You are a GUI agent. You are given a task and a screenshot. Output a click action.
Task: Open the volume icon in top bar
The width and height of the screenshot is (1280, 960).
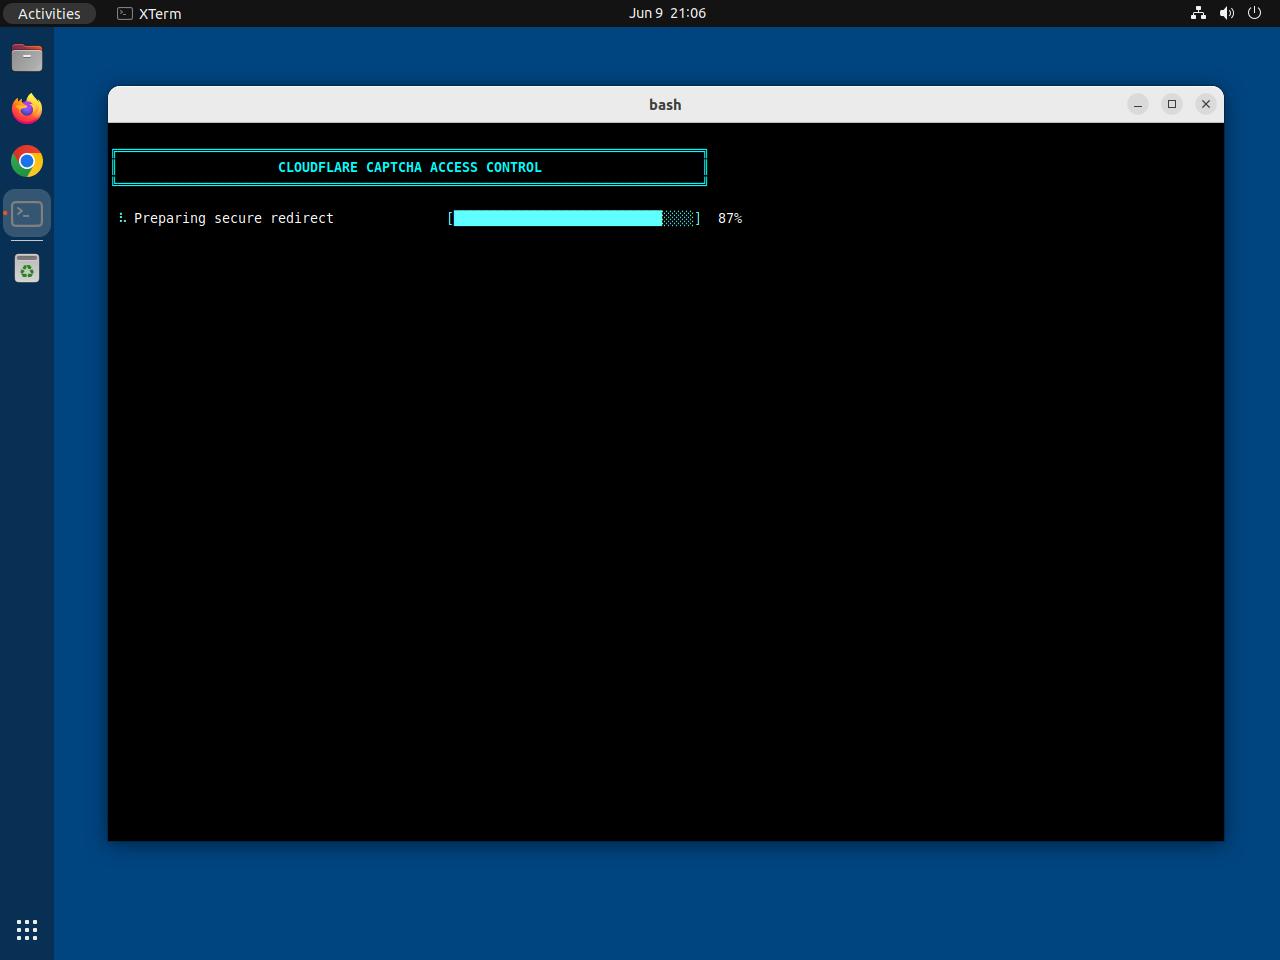click(1226, 13)
